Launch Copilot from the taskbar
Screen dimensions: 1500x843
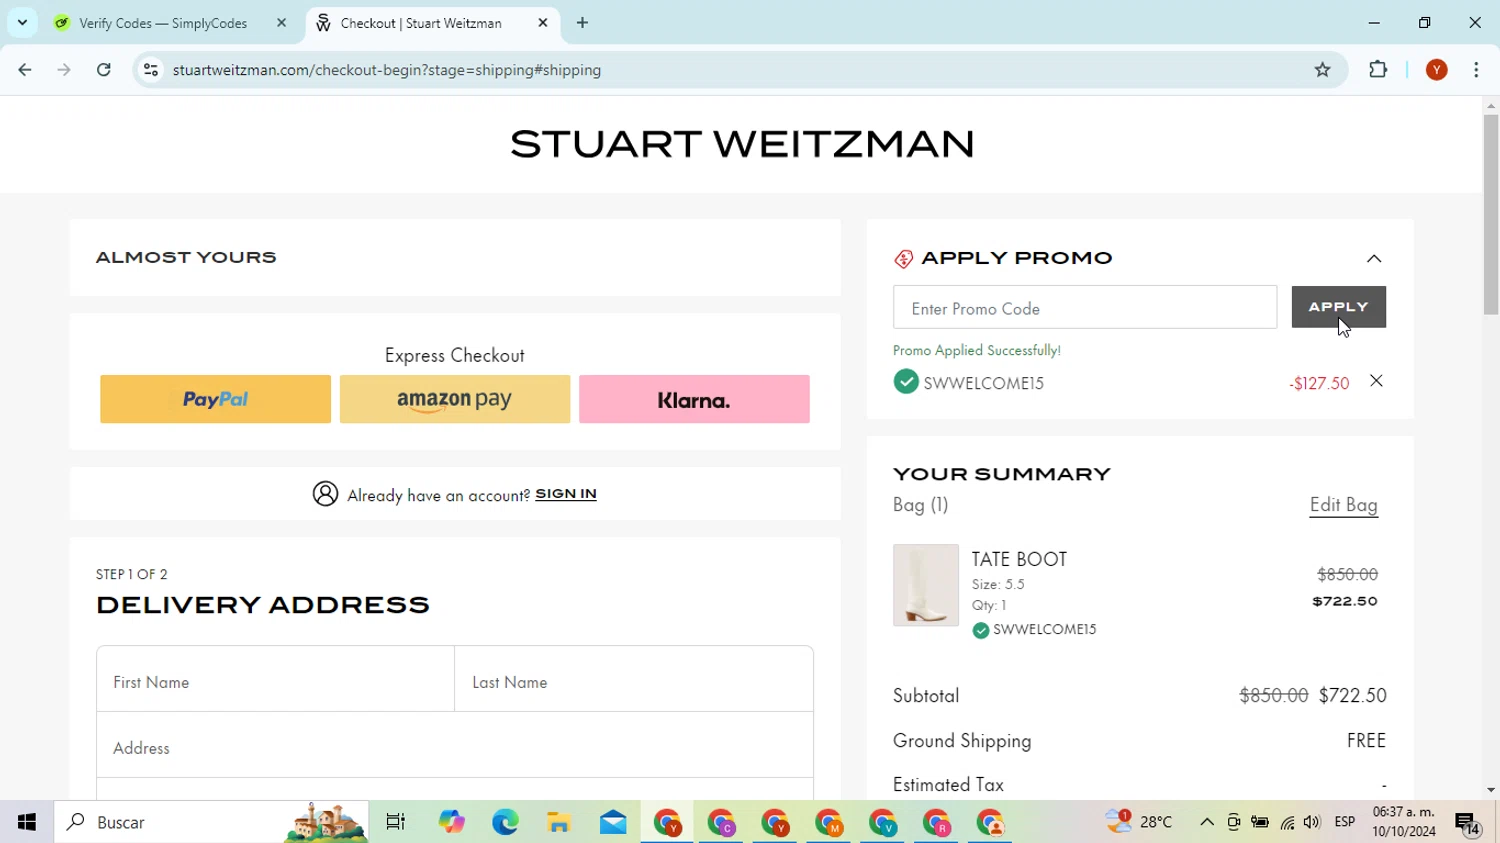coord(452,822)
